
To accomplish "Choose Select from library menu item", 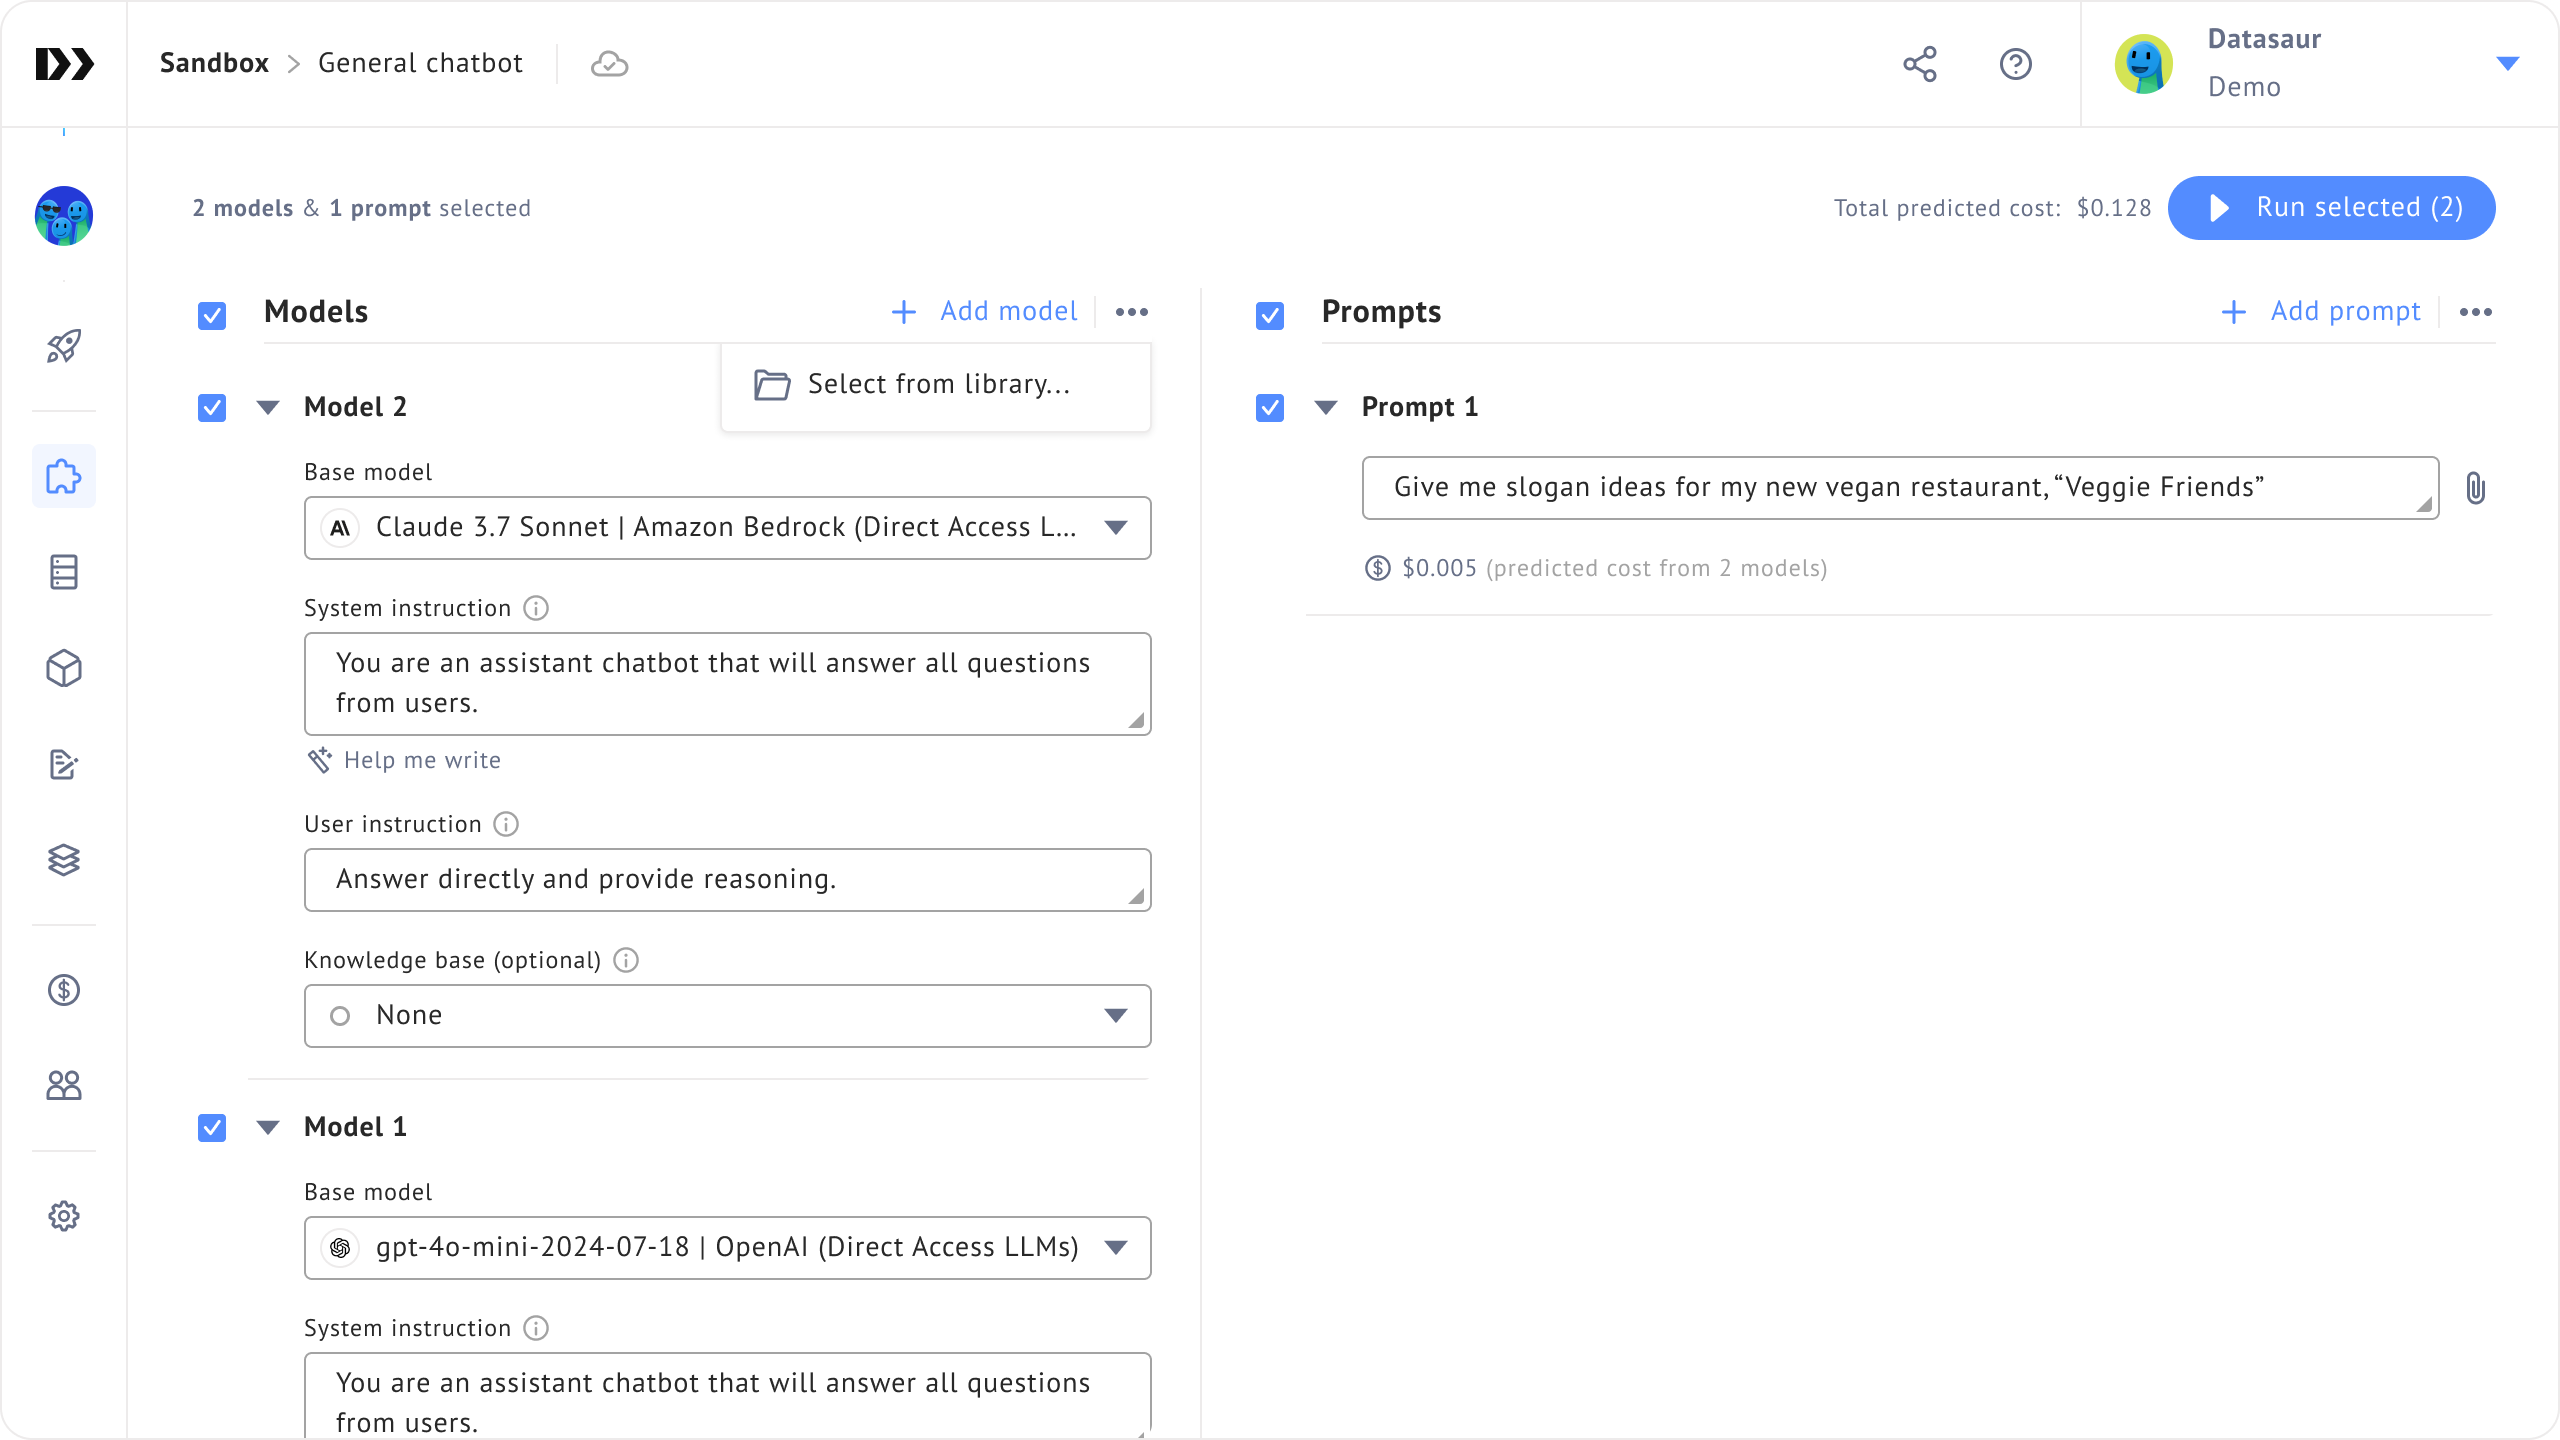I will point(936,385).
